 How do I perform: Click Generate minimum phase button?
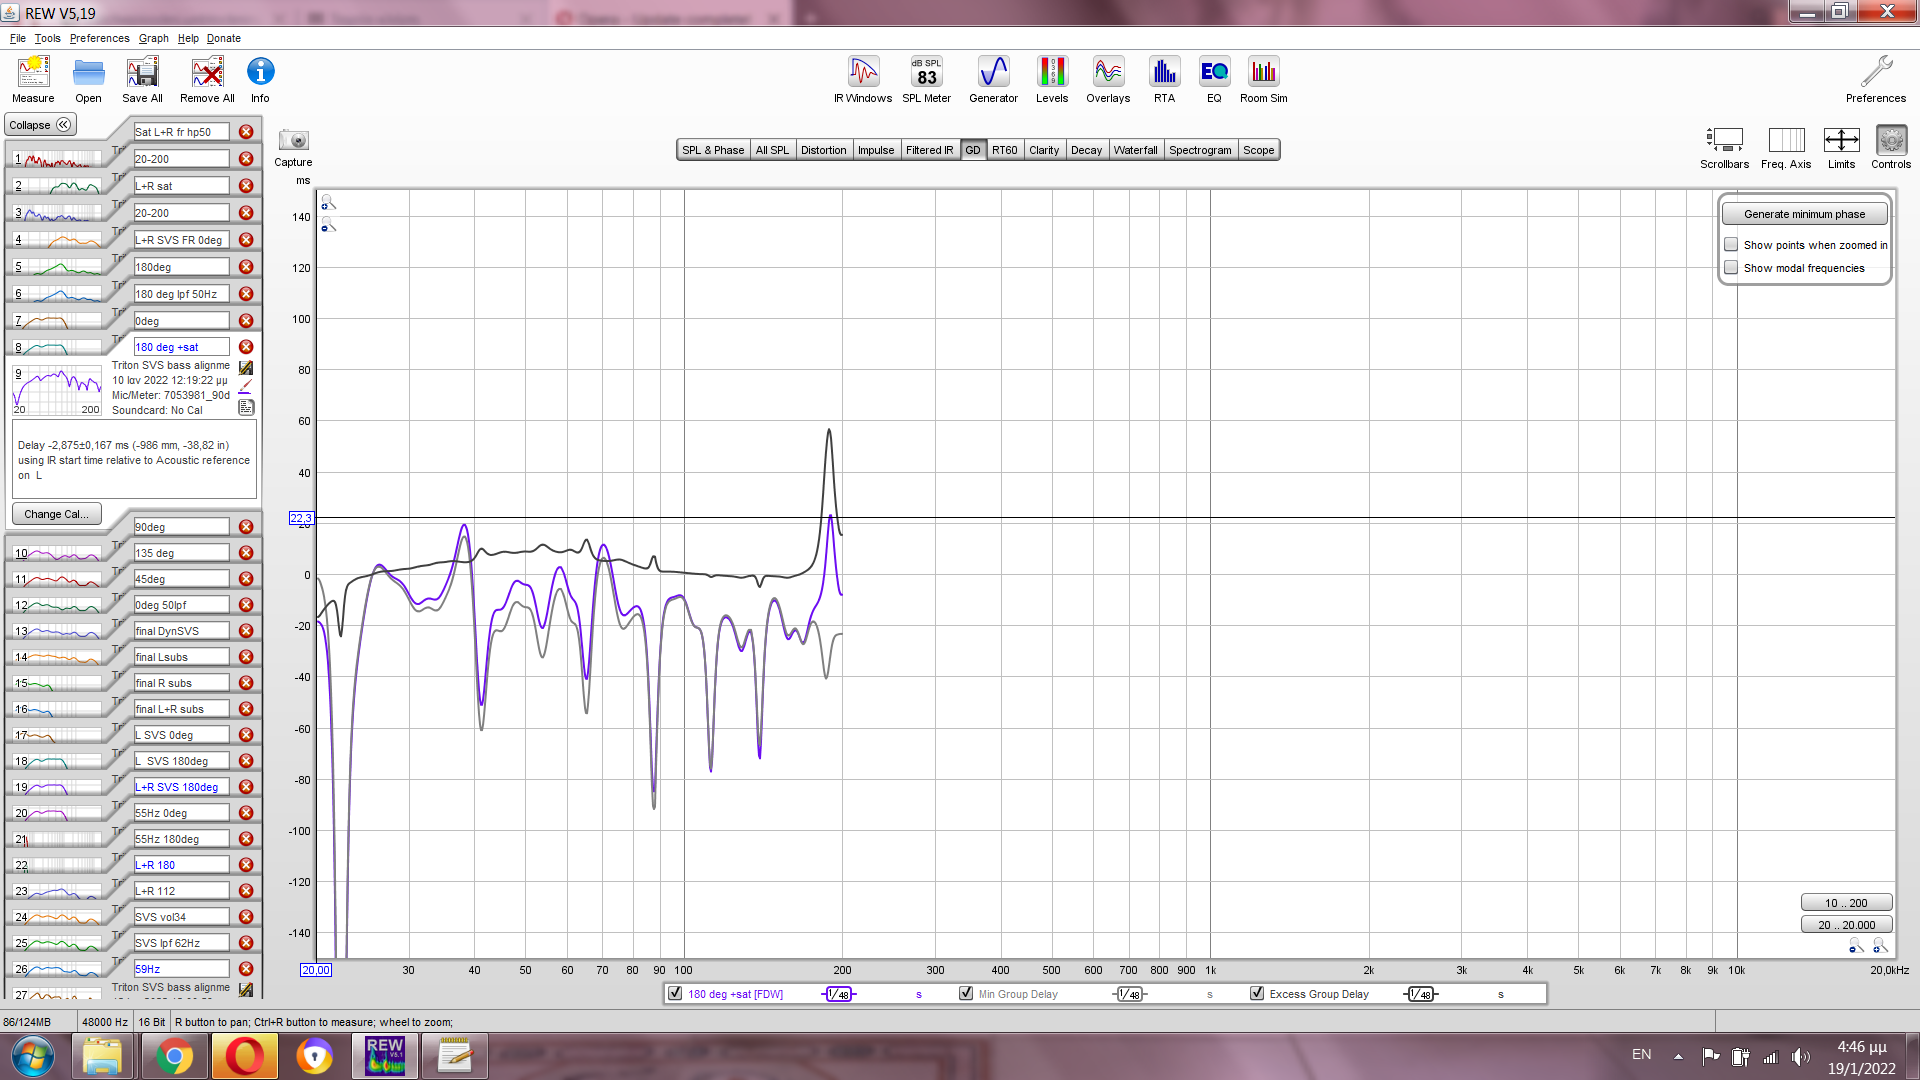coord(1804,214)
